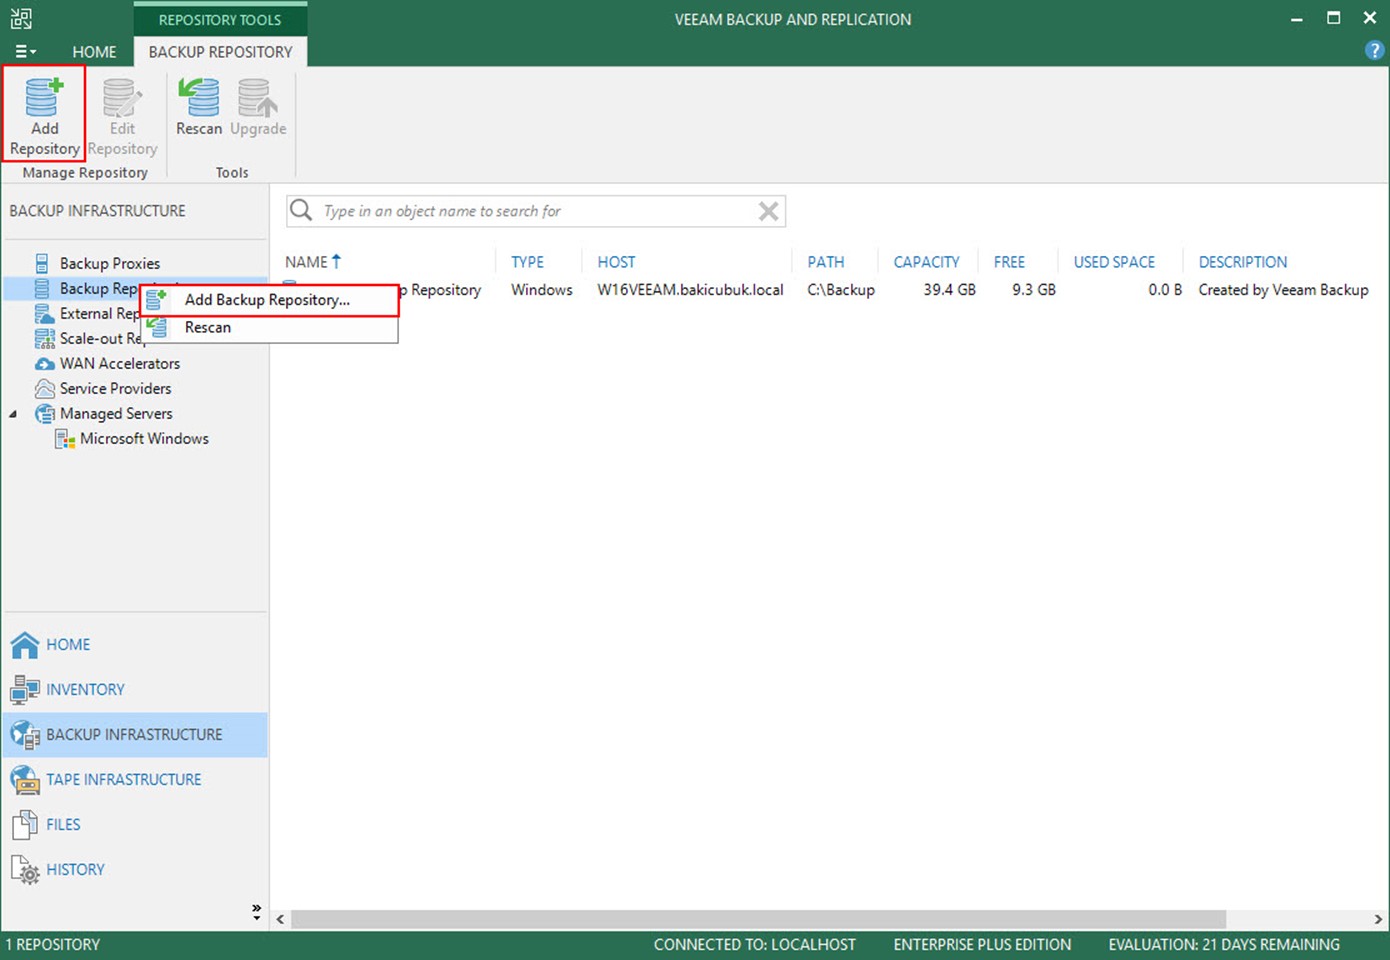Sort repositories by Capacity column header

926,262
